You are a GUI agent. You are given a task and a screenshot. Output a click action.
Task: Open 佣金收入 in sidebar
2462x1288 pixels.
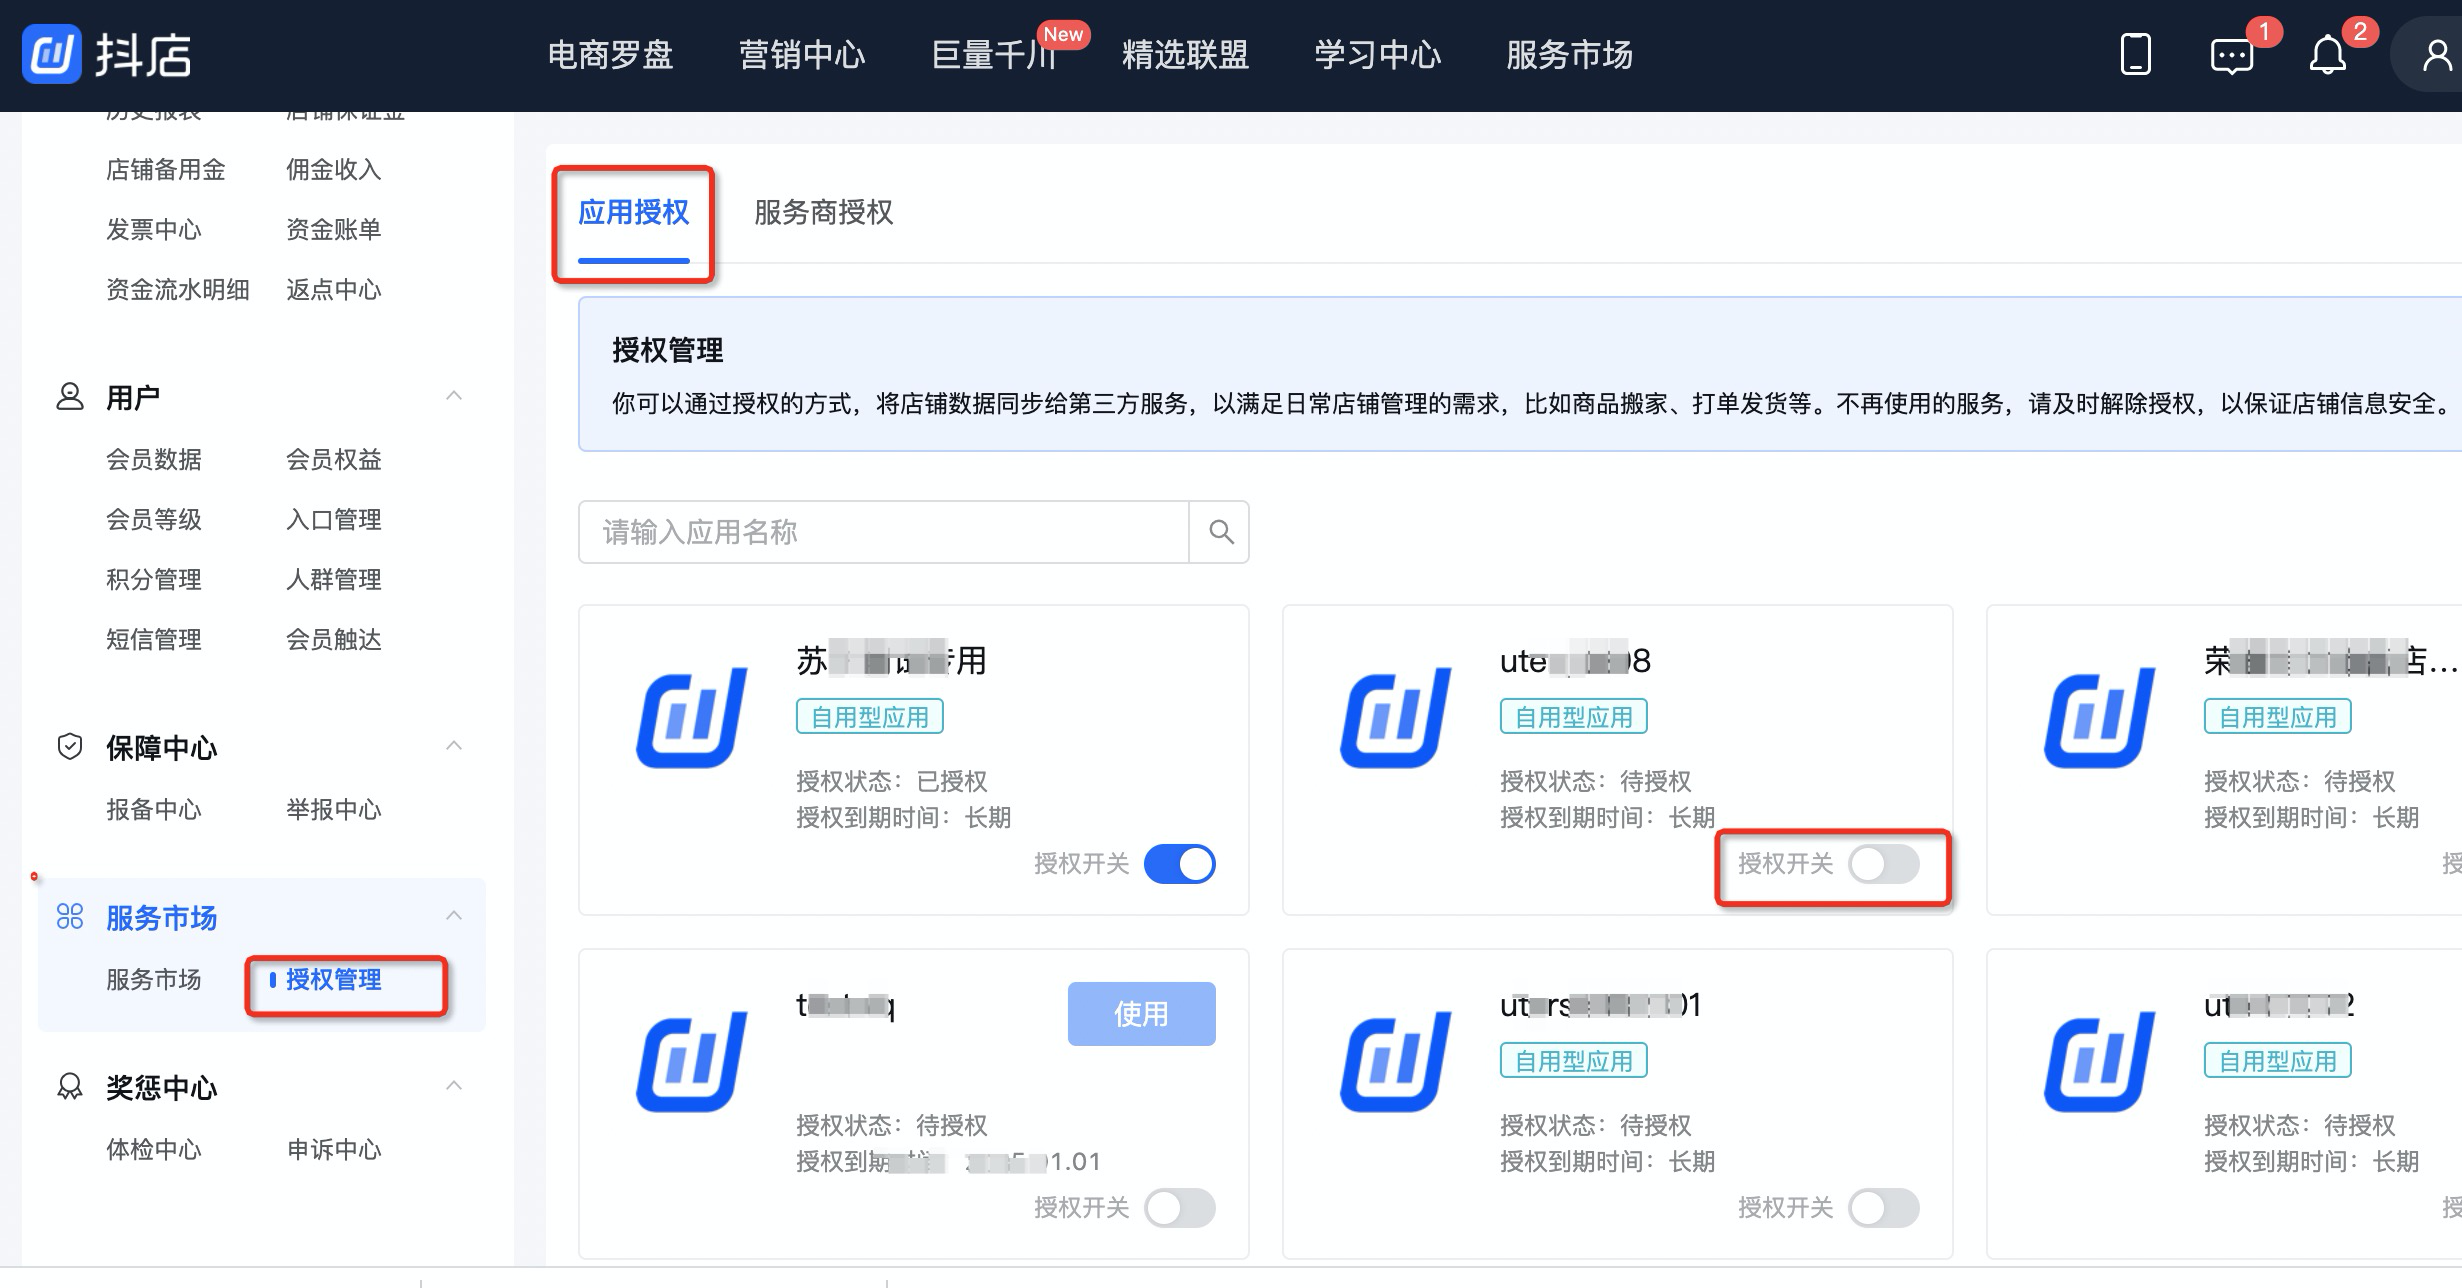pyautogui.click(x=334, y=170)
